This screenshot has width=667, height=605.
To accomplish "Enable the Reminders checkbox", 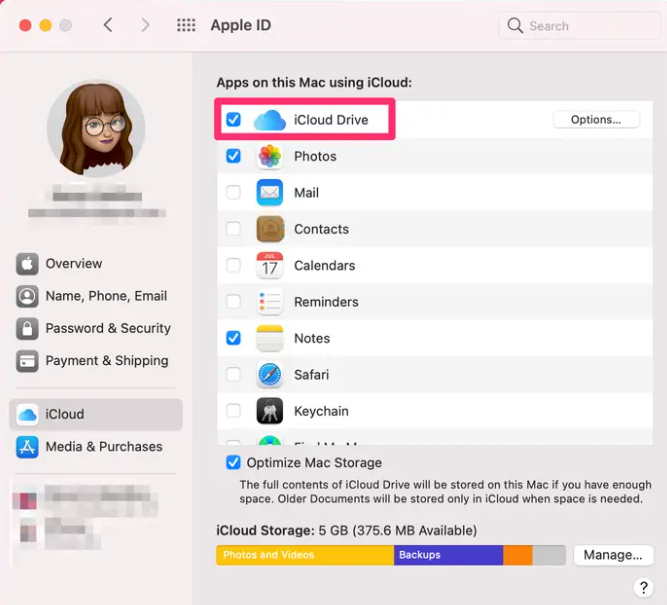I will 233,302.
